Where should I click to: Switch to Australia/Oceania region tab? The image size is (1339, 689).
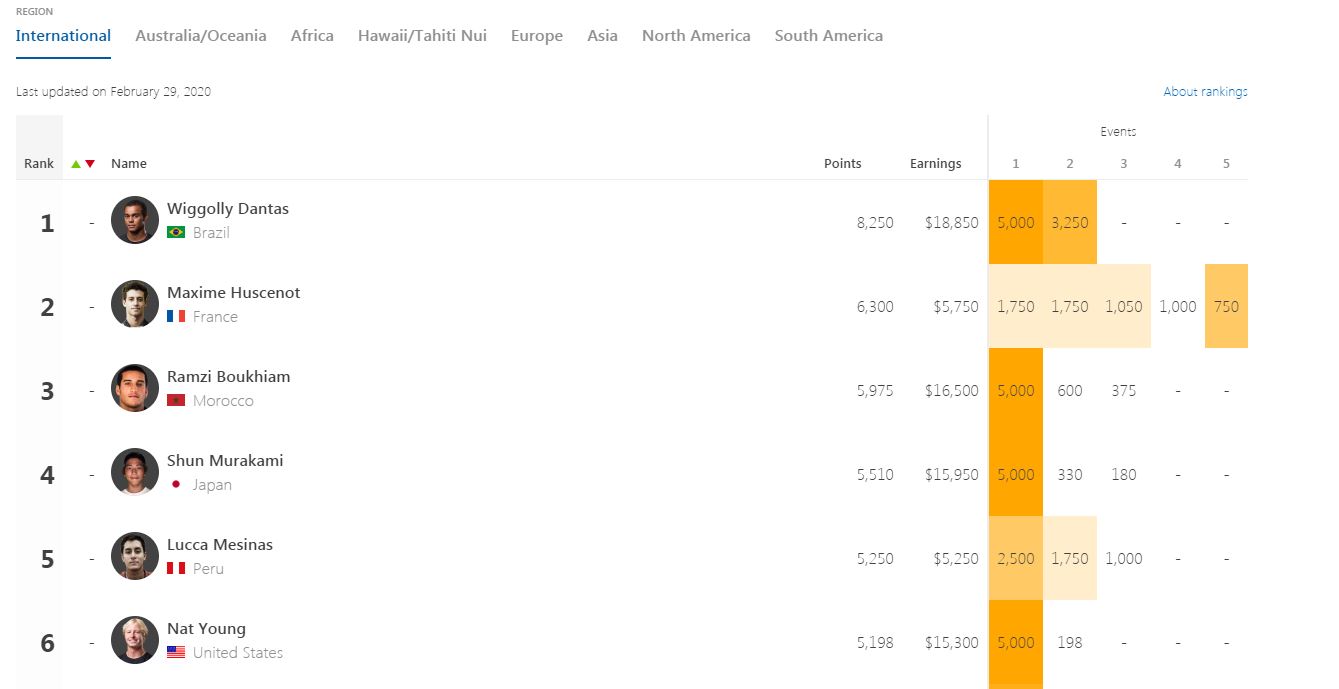tap(200, 36)
